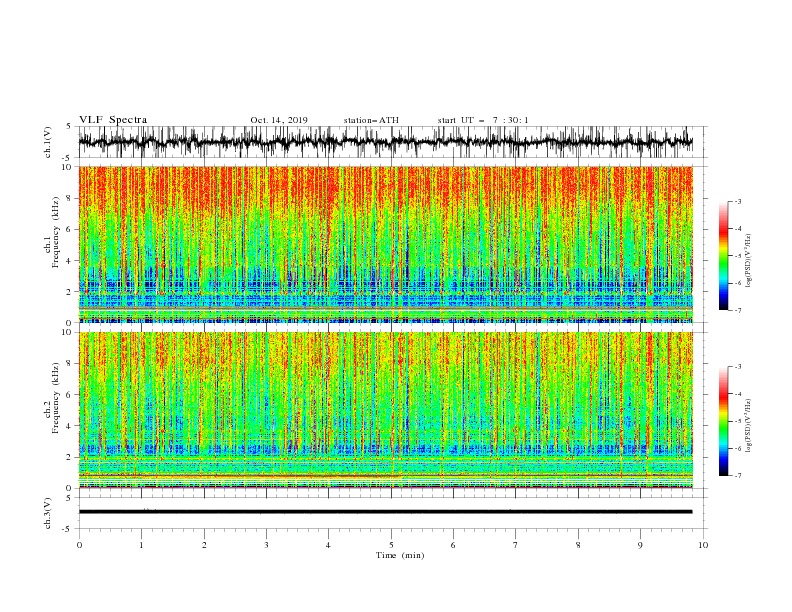The width and height of the screenshot is (792, 612).
Task: Click the "Time (min)" x-axis label
Action: (400, 555)
